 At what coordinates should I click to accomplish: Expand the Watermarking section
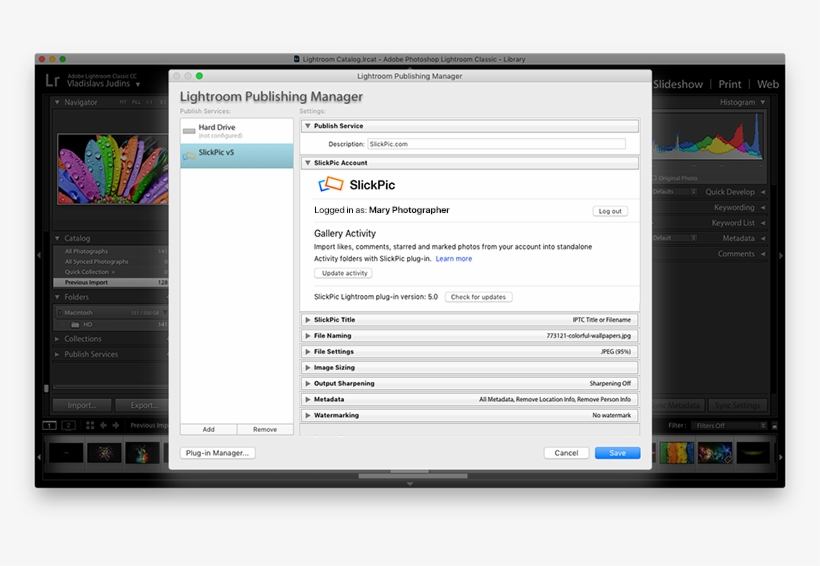coord(308,415)
